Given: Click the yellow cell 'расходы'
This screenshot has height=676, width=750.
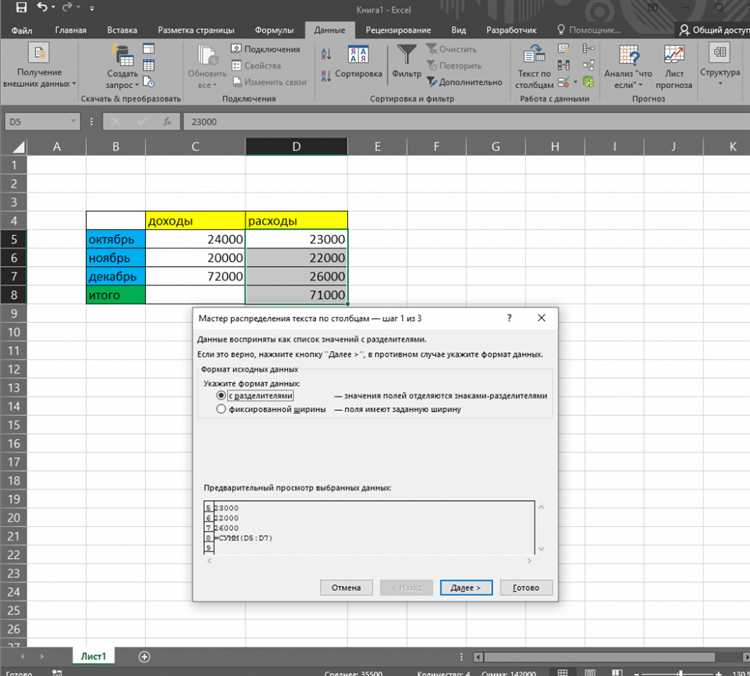Looking at the screenshot, I should 297,221.
